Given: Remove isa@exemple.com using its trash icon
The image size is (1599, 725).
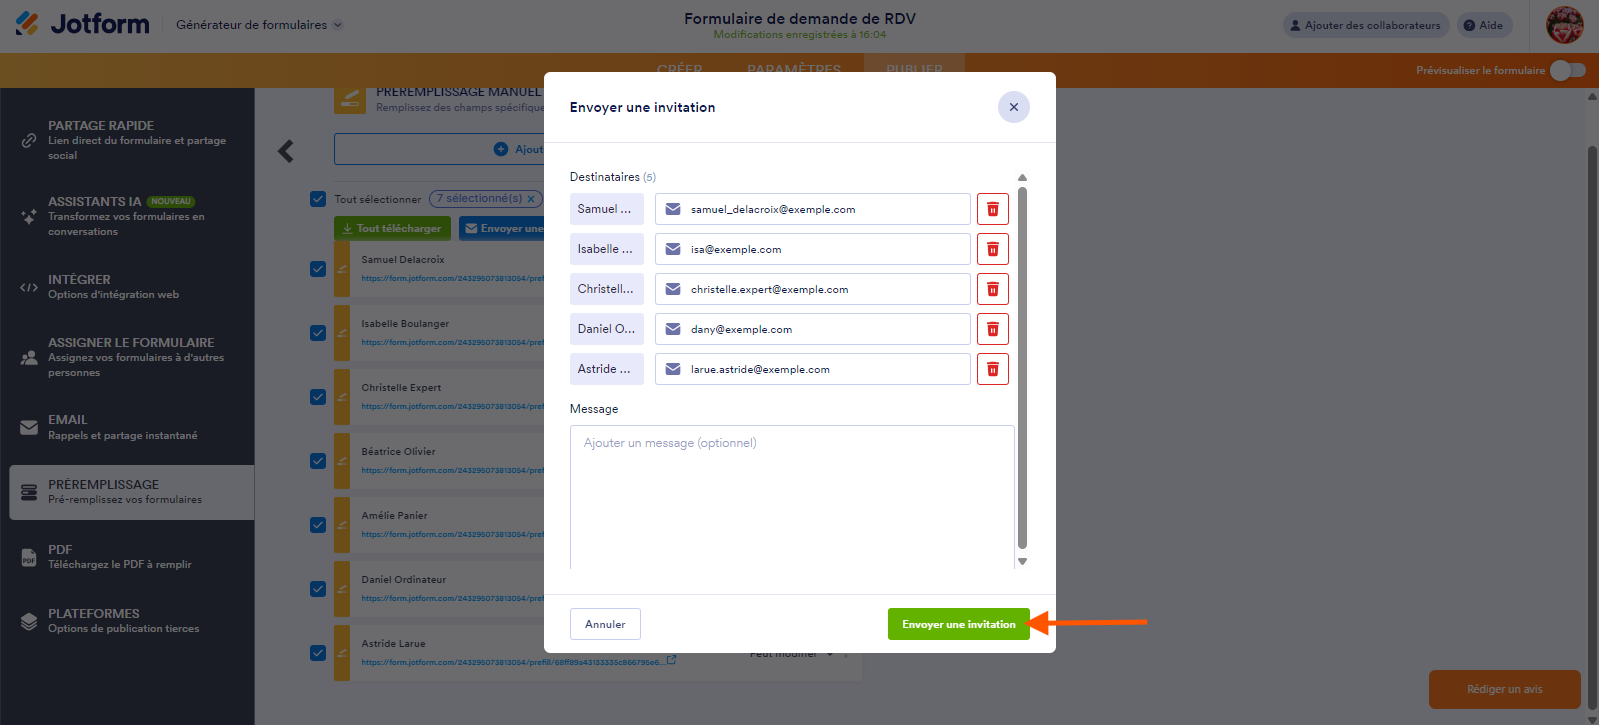Looking at the screenshot, I should (992, 249).
